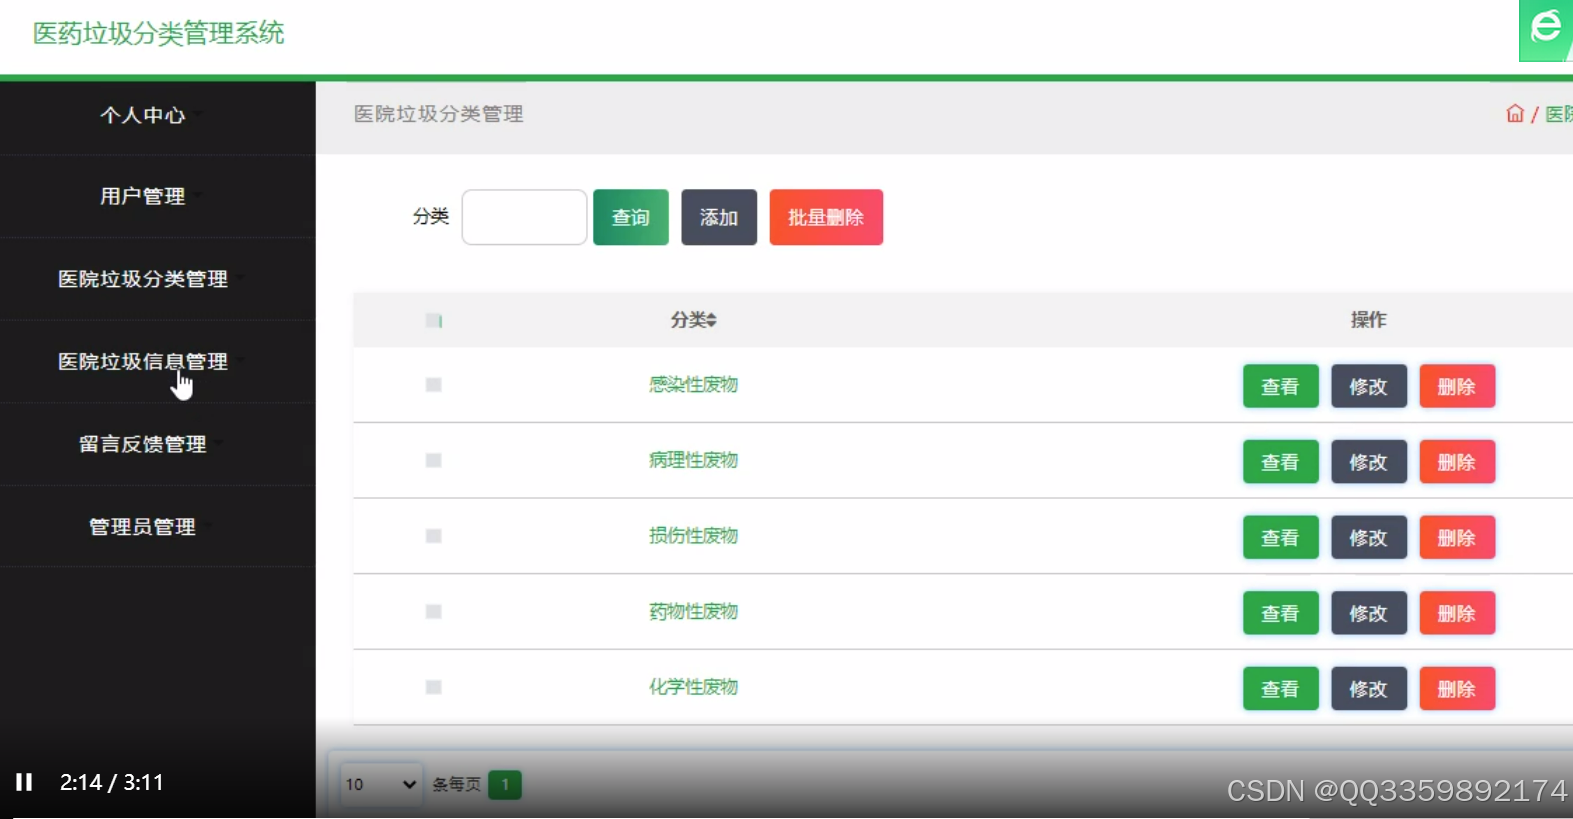Open 医院垃圾信息管理 sidebar menu
Viewport: 1573px width, 819px height.
pos(143,361)
